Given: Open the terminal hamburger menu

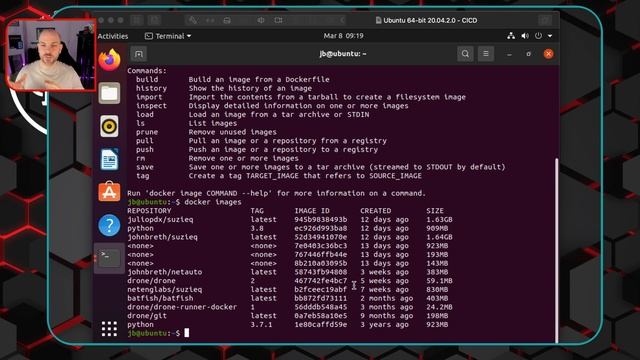Looking at the screenshot, I should 486,54.
